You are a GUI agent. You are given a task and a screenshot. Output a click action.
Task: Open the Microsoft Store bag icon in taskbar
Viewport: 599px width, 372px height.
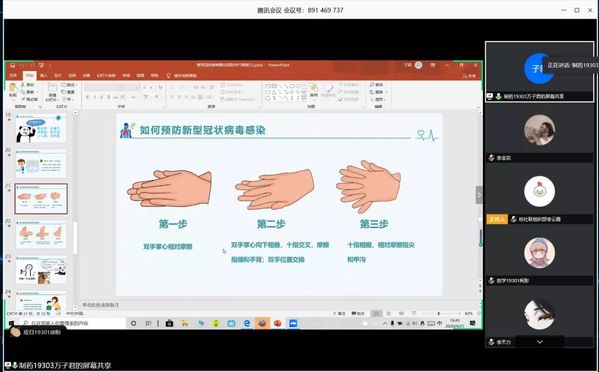point(169,323)
